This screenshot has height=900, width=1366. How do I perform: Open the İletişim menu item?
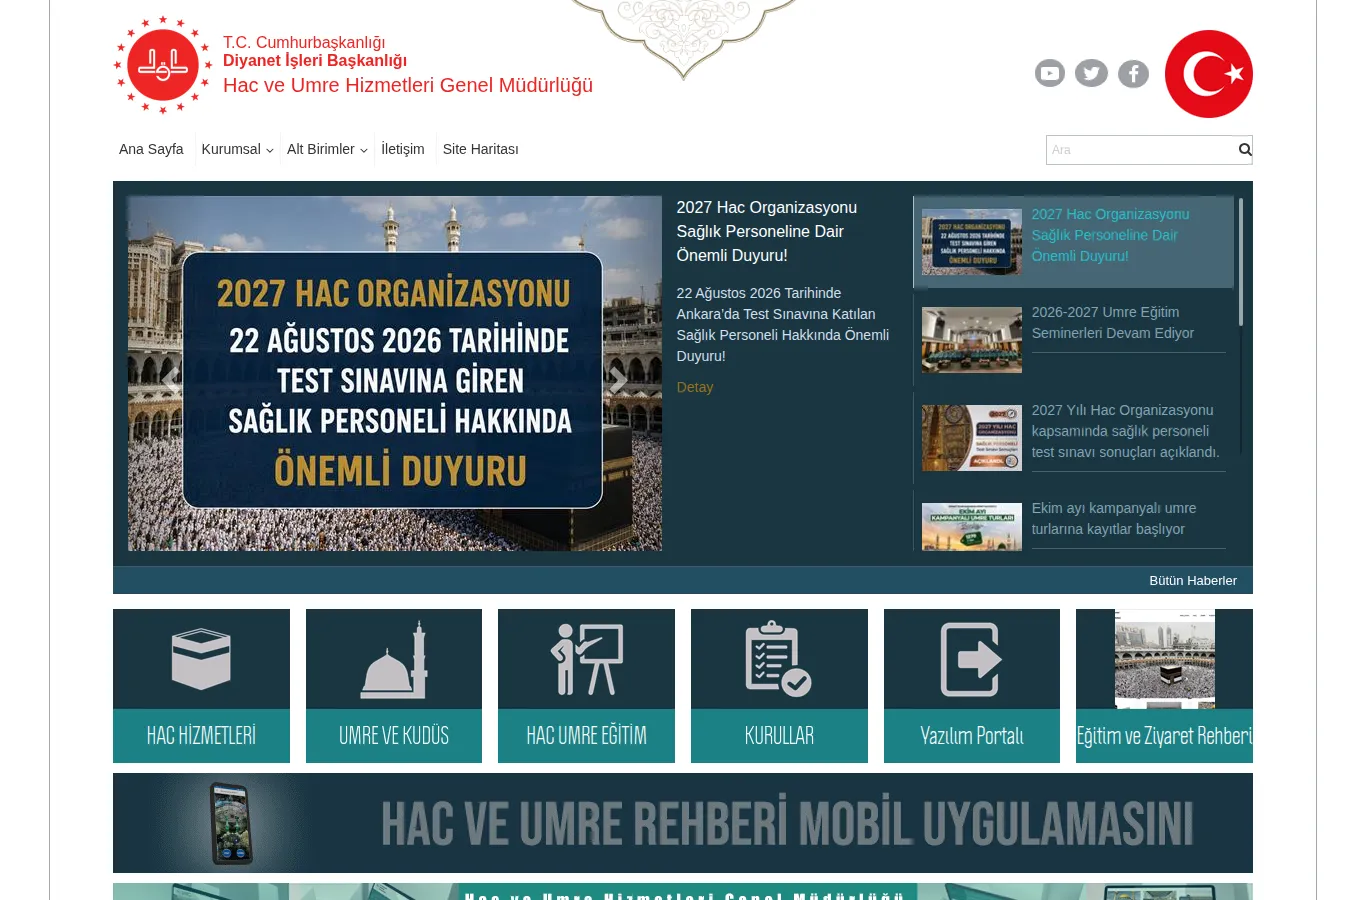click(x=403, y=149)
